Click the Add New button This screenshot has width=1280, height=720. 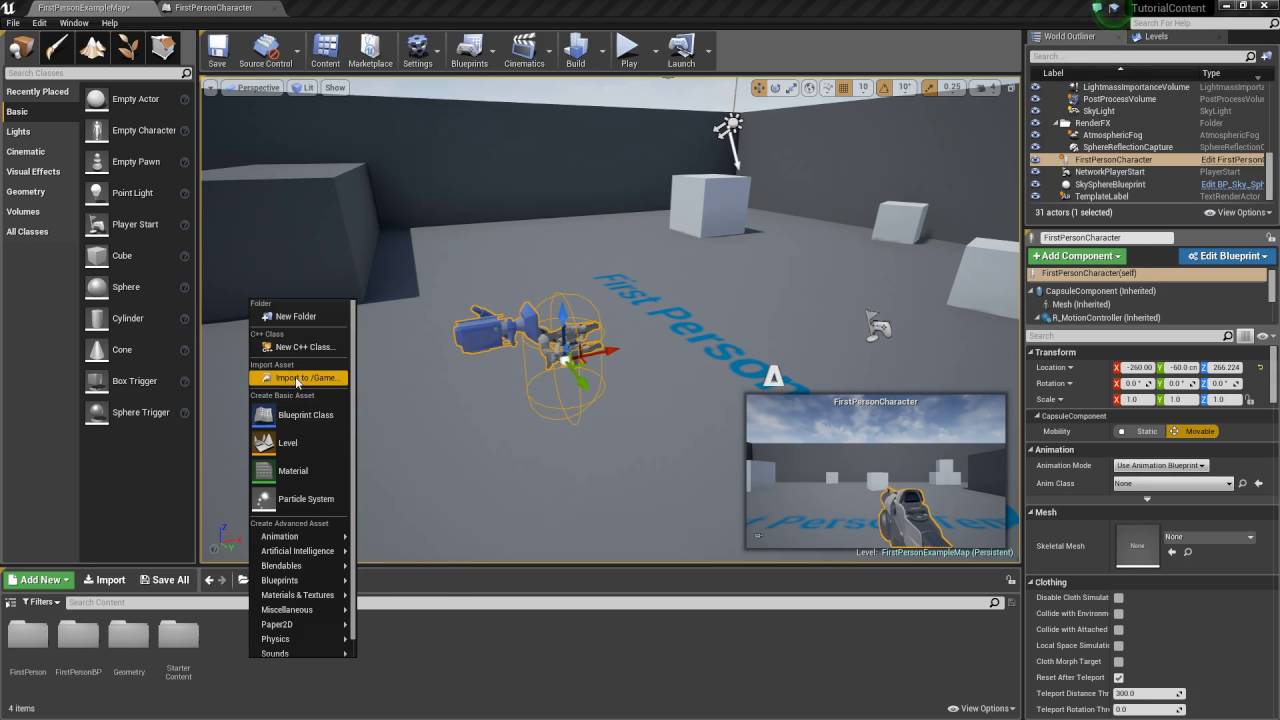coord(39,580)
